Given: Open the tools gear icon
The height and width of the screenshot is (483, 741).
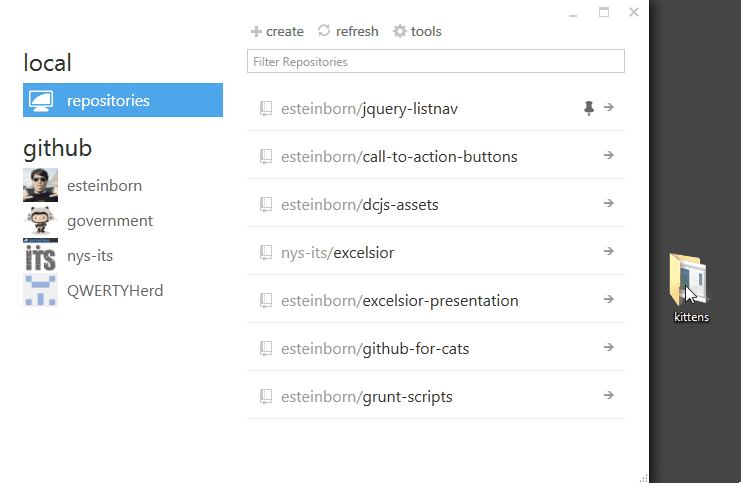Looking at the screenshot, I should tap(400, 31).
